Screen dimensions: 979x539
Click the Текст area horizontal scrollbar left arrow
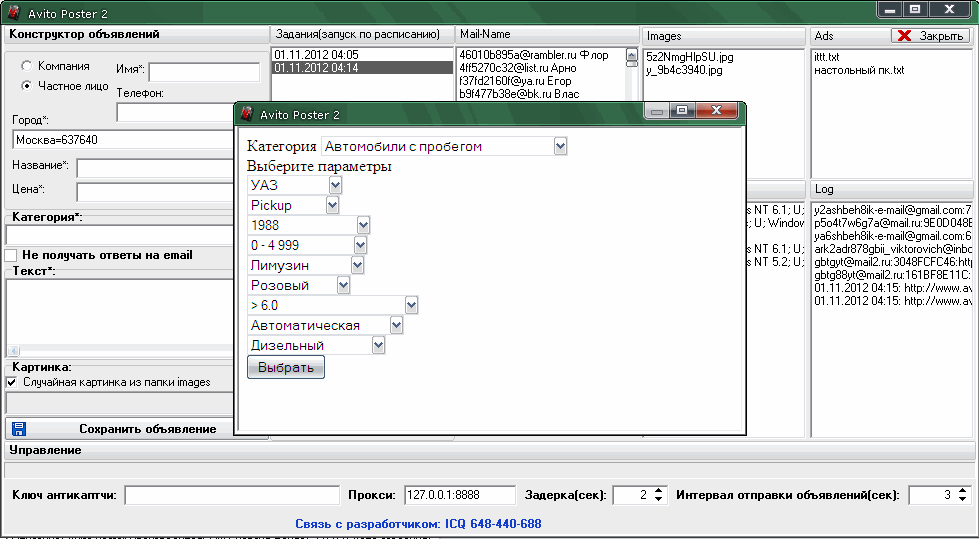click(x=13, y=351)
